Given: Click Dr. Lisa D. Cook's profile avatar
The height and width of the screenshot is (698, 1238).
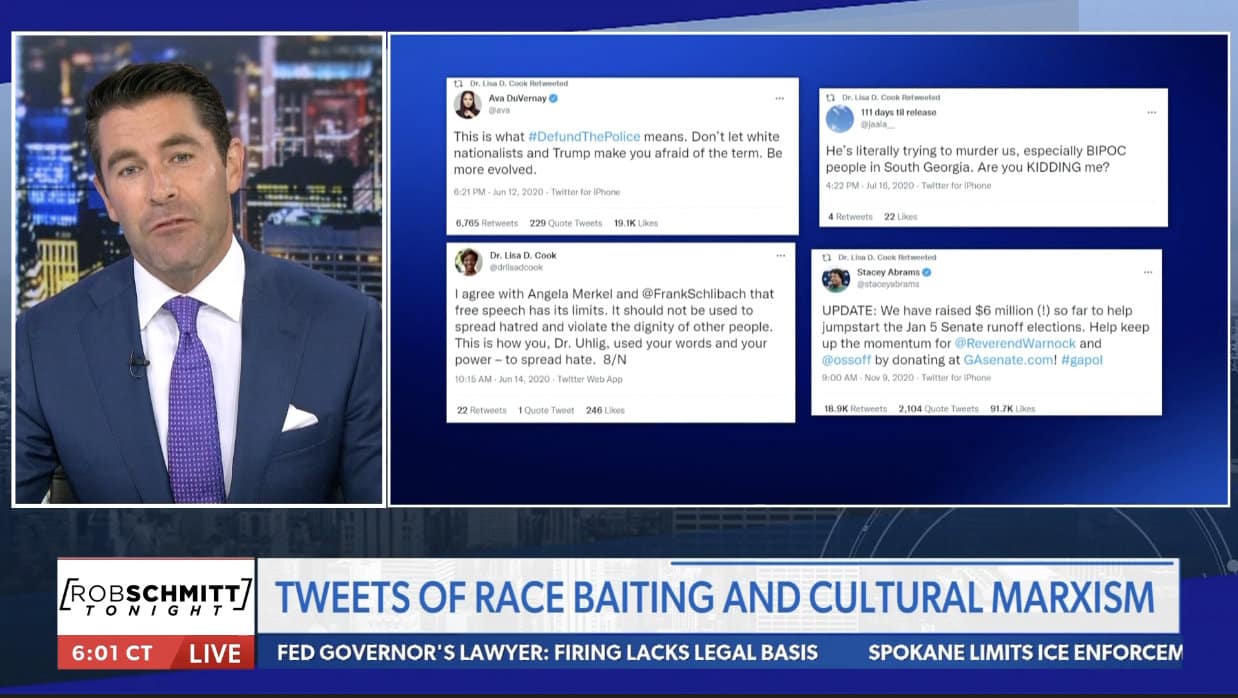Looking at the screenshot, I should (x=469, y=262).
